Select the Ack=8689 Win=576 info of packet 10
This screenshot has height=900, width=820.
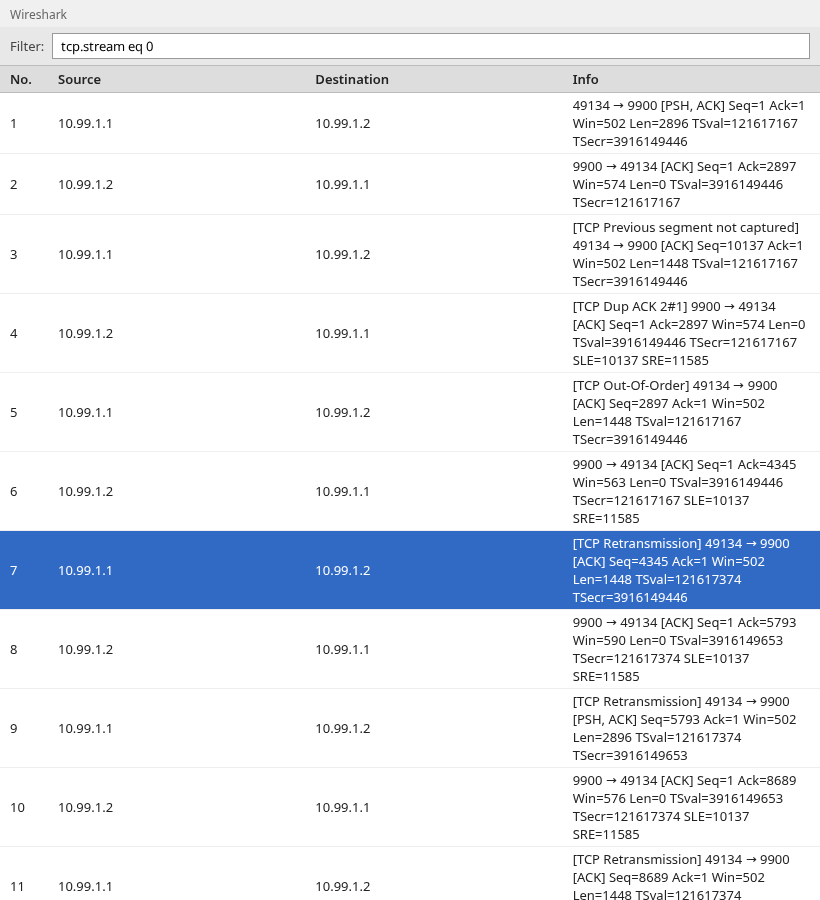click(x=685, y=808)
